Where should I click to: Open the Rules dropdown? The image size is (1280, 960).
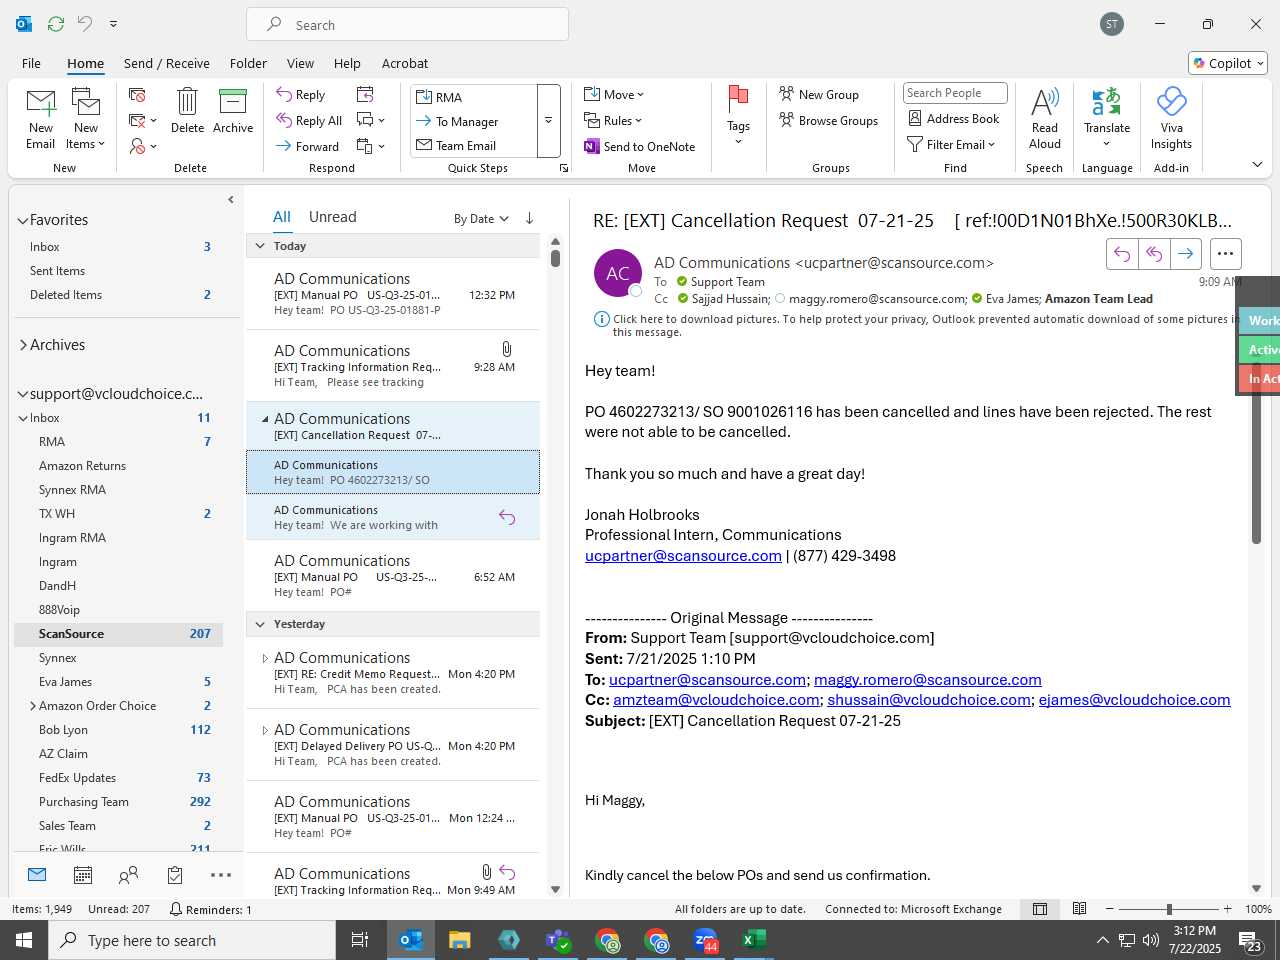[x=613, y=120]
